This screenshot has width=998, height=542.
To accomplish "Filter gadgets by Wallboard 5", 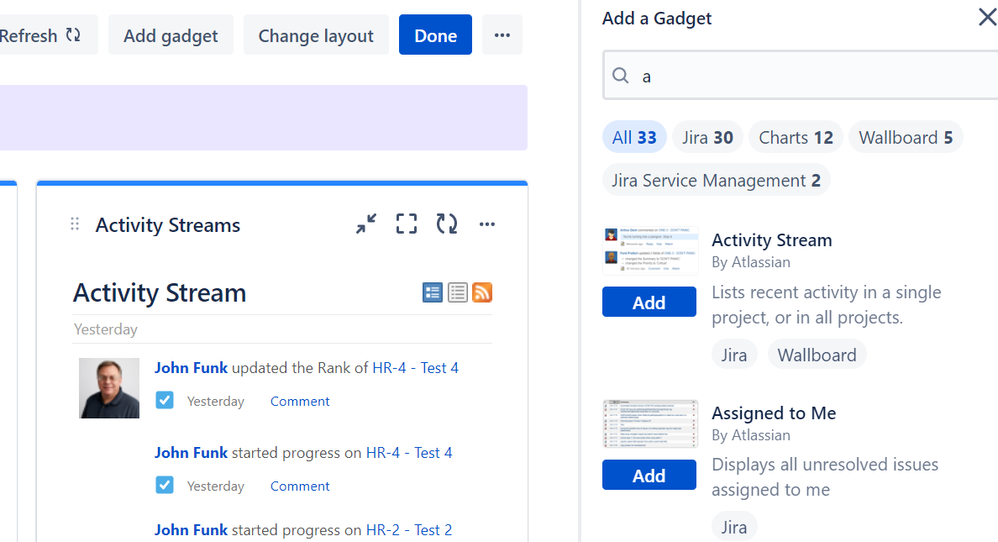I will 906,137.
